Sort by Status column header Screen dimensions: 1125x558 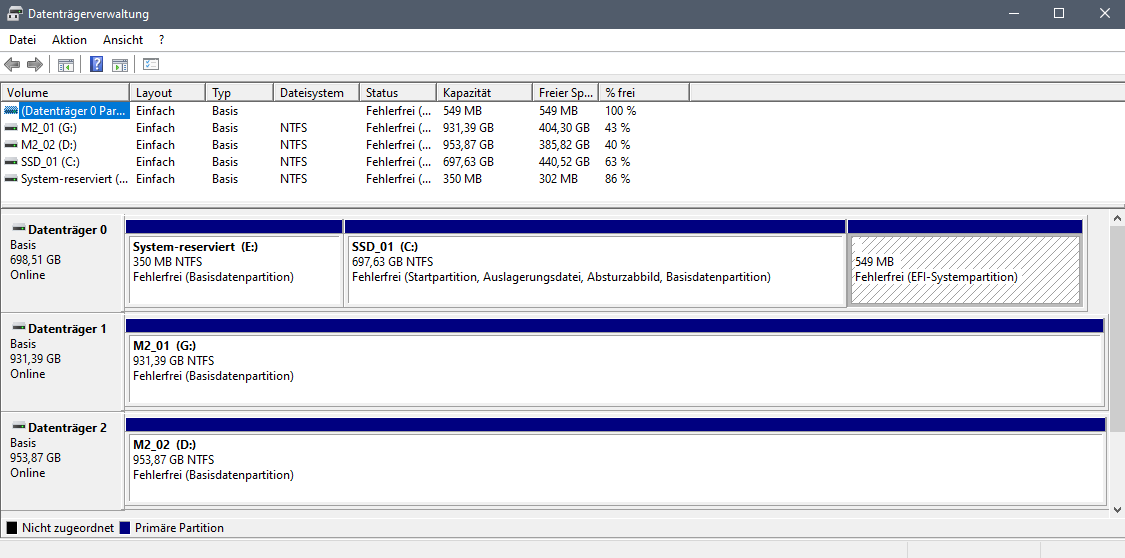397,93
